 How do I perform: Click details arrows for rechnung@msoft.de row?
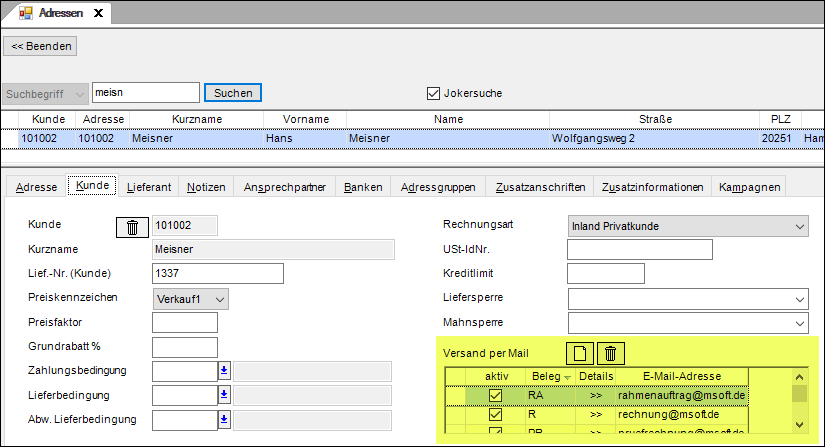tap(596, 413)
